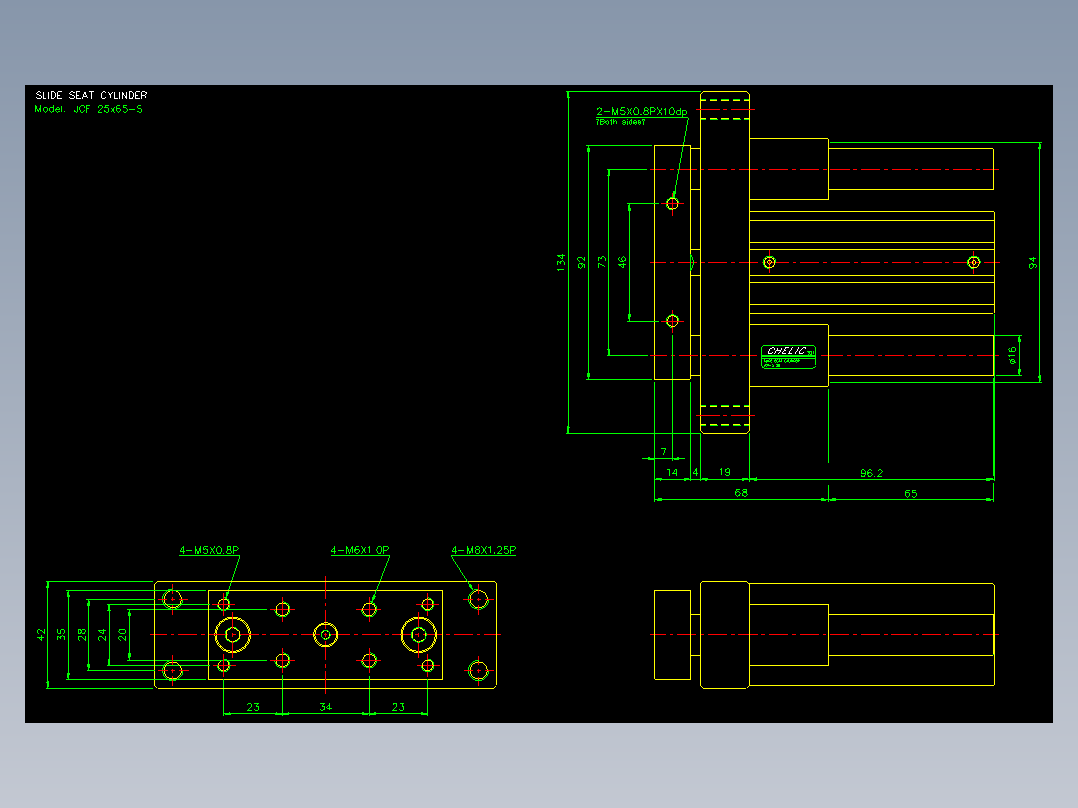The image size is (1078, 808).
Task: Click the '4-M5X0.8P' hole callout
Action: coord(209,550)
